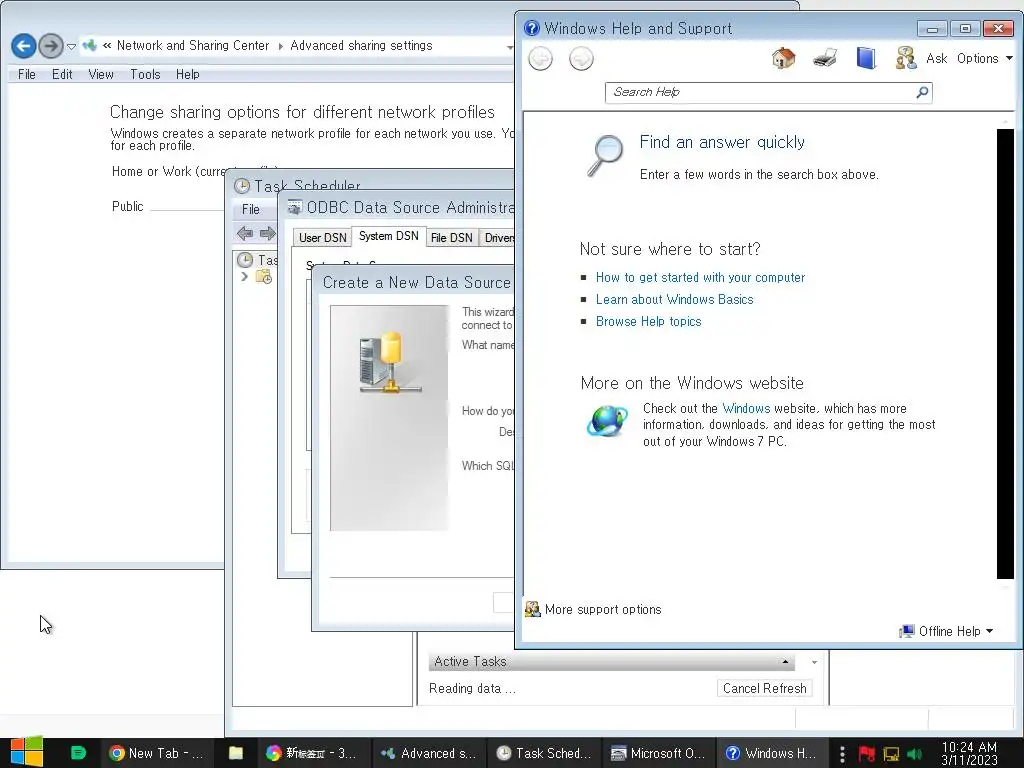Open the Windows Start button
This screenshot has width=1024, height=768.
point(27,753)
